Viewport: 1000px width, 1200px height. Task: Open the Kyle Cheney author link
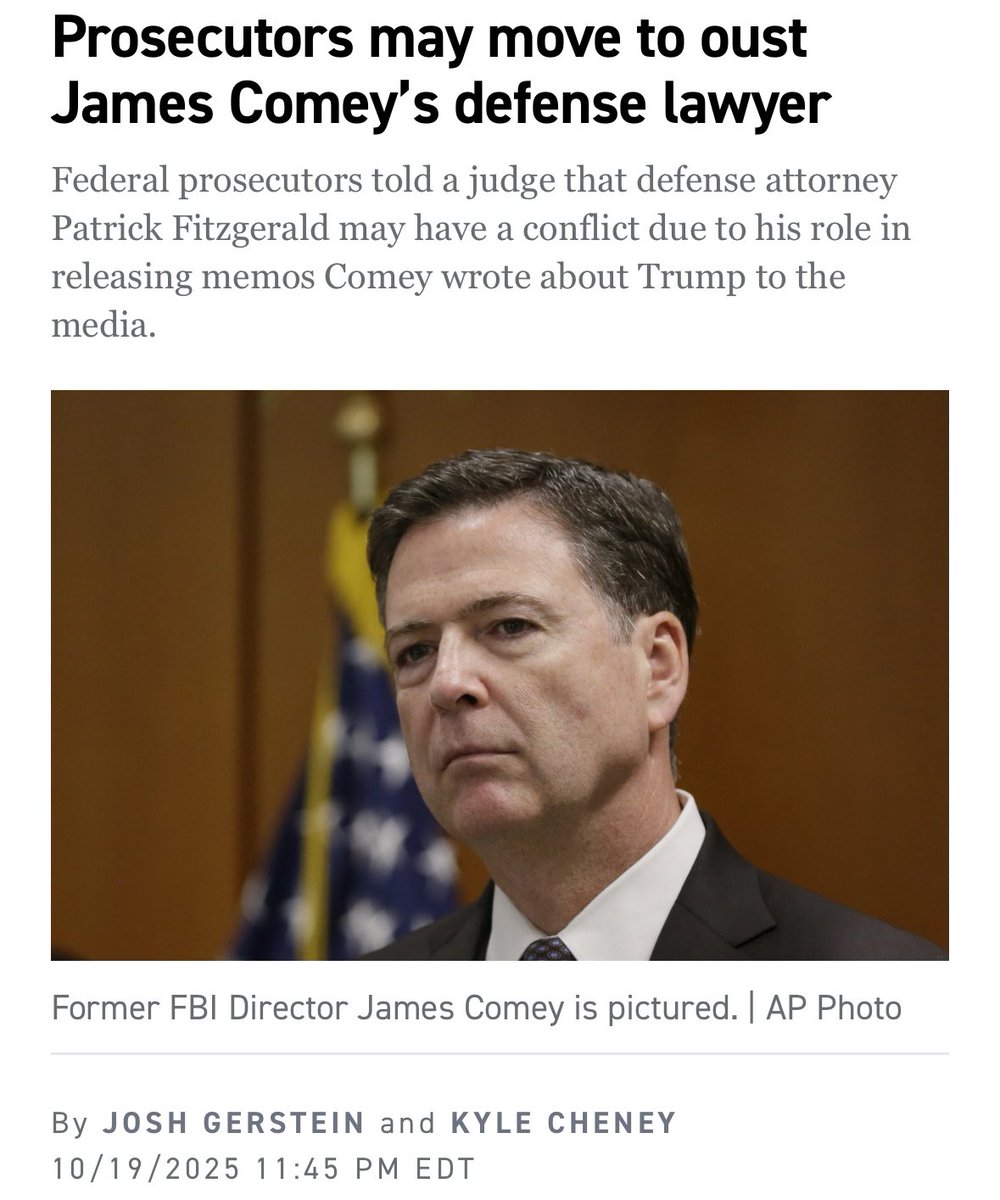pos(564,1122)
